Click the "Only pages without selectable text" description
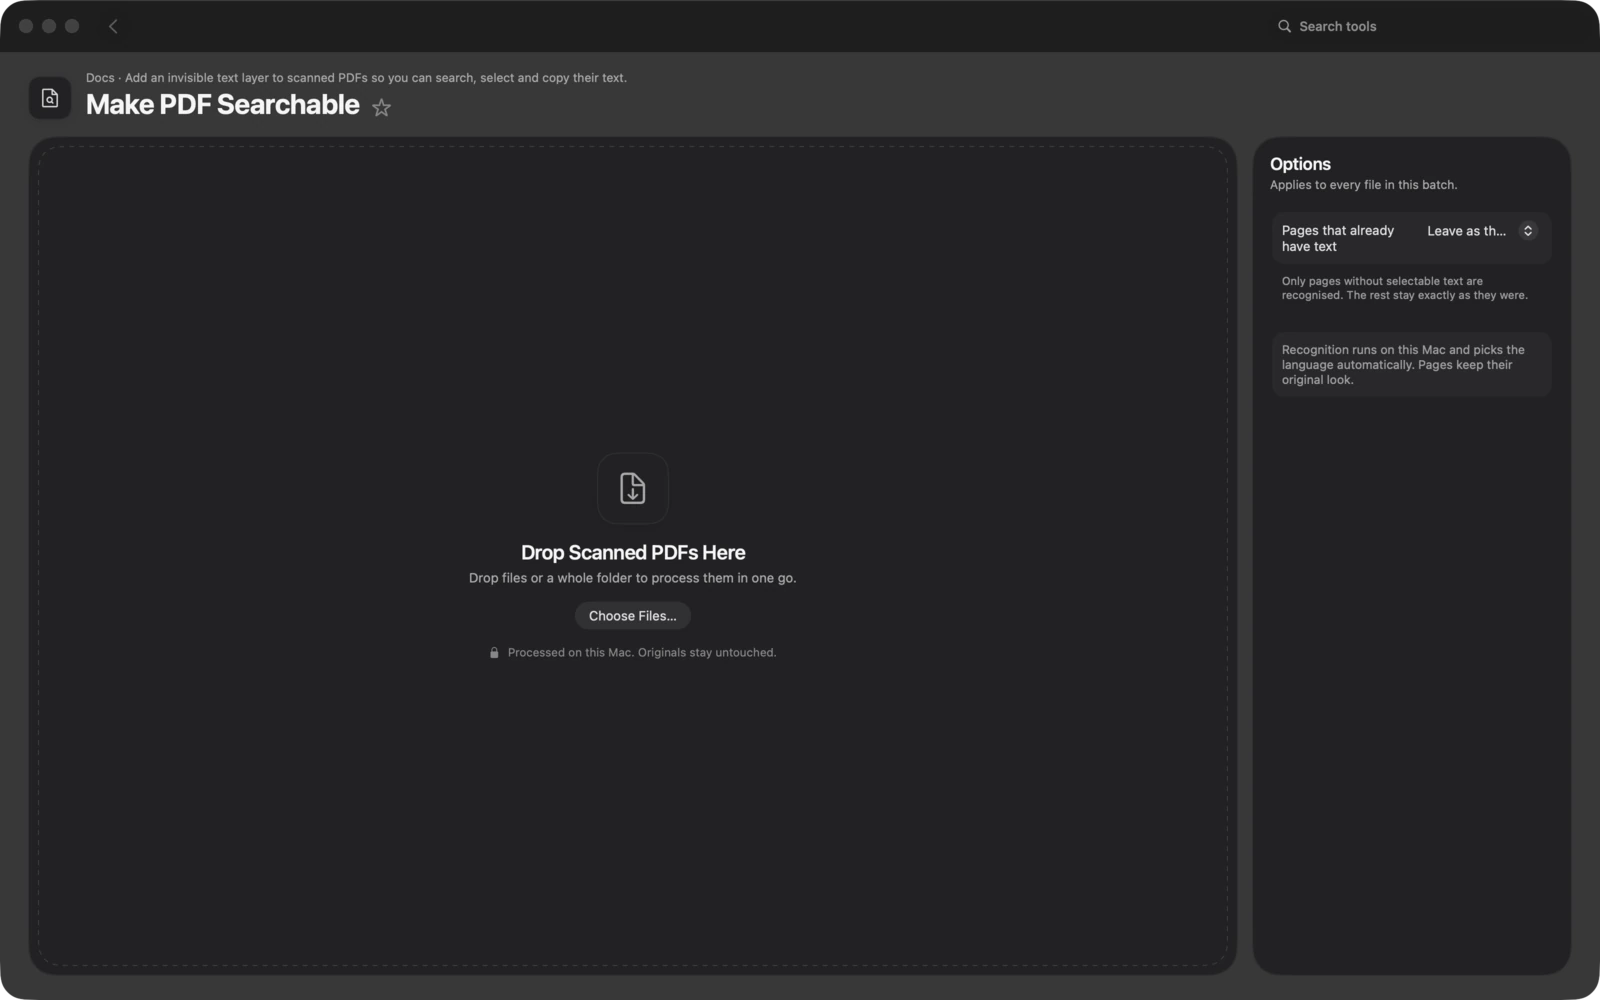Image resolution: width=1600 pixels, height=1000 pixels. point(1405,288)
